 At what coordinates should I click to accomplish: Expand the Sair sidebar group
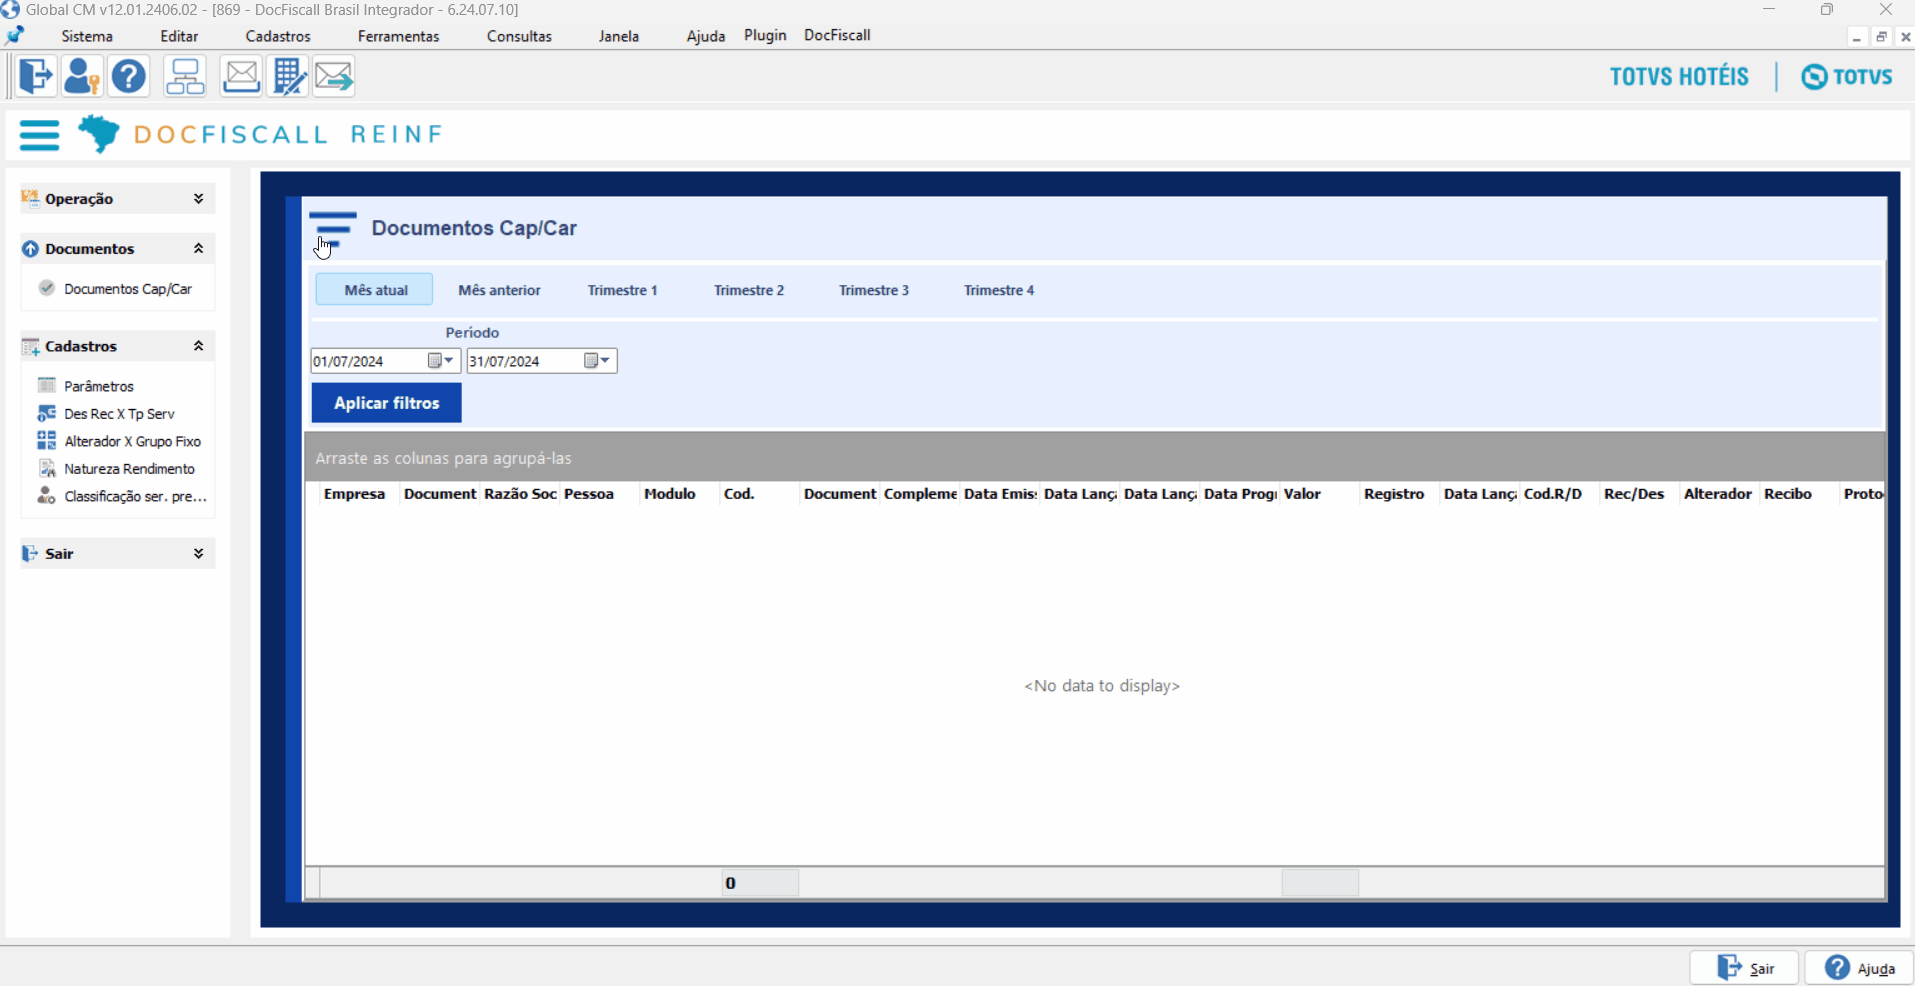(x=198, y=553)
